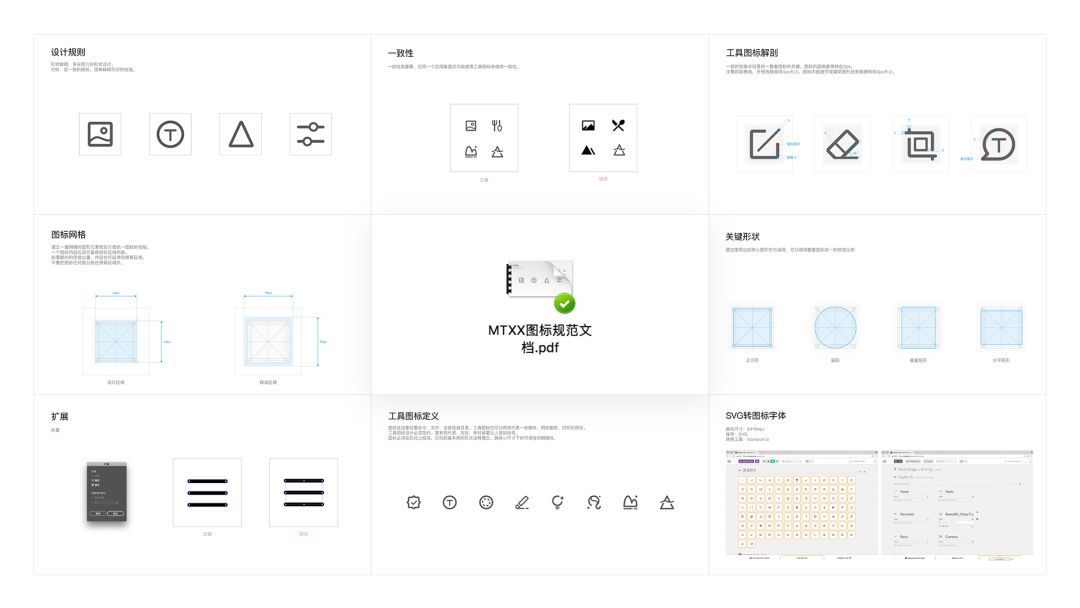Select the eraser icon under 工具图标解剖

pyautogui.click(x=842, y=145)
